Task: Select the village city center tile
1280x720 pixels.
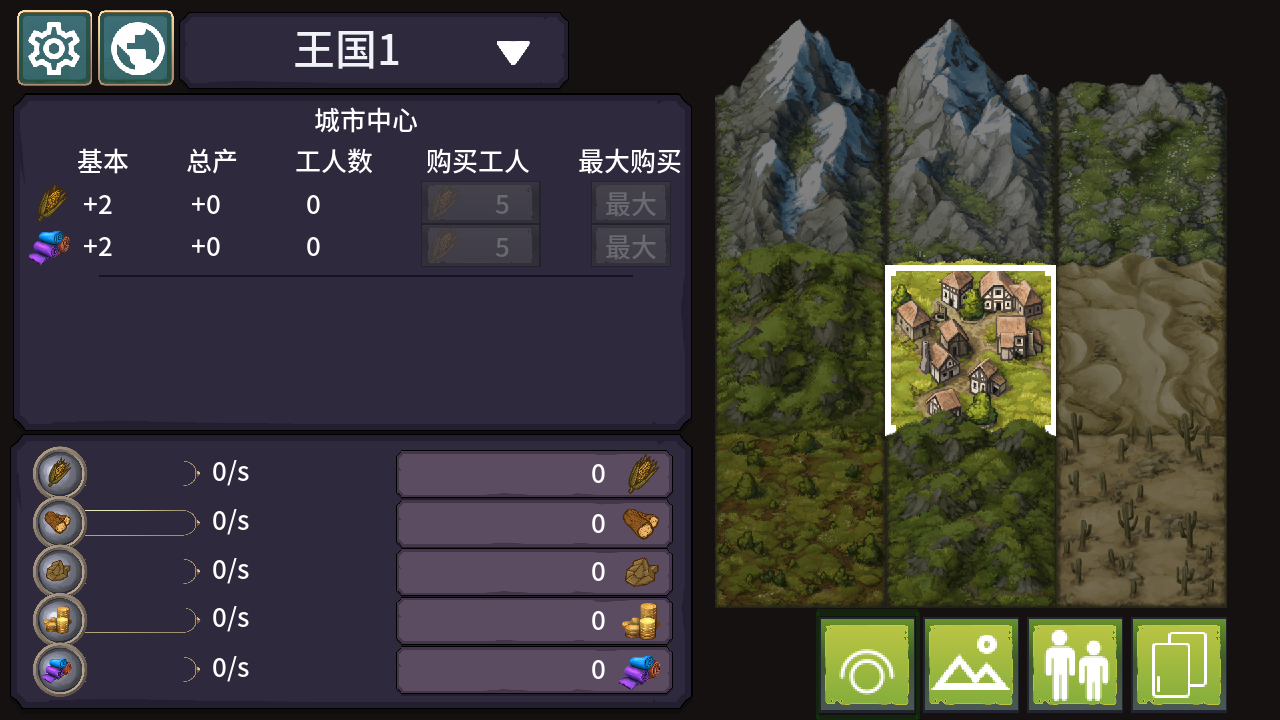Action: pyautogui.click(x=971, y=349)
